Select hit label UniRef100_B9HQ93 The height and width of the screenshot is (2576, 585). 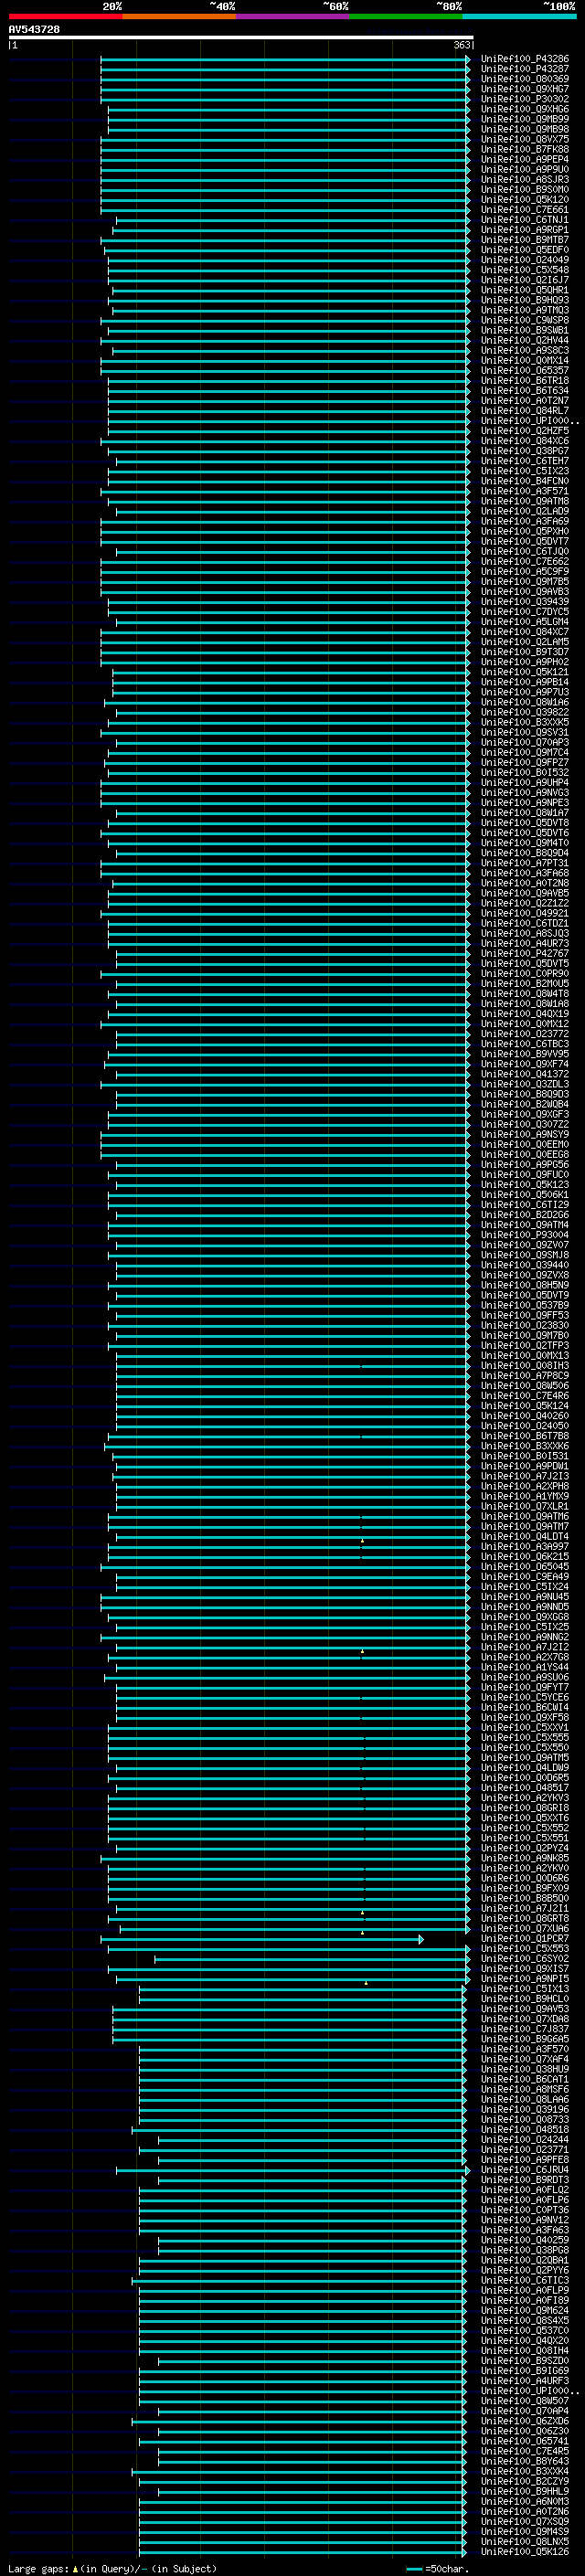point(524,300)
